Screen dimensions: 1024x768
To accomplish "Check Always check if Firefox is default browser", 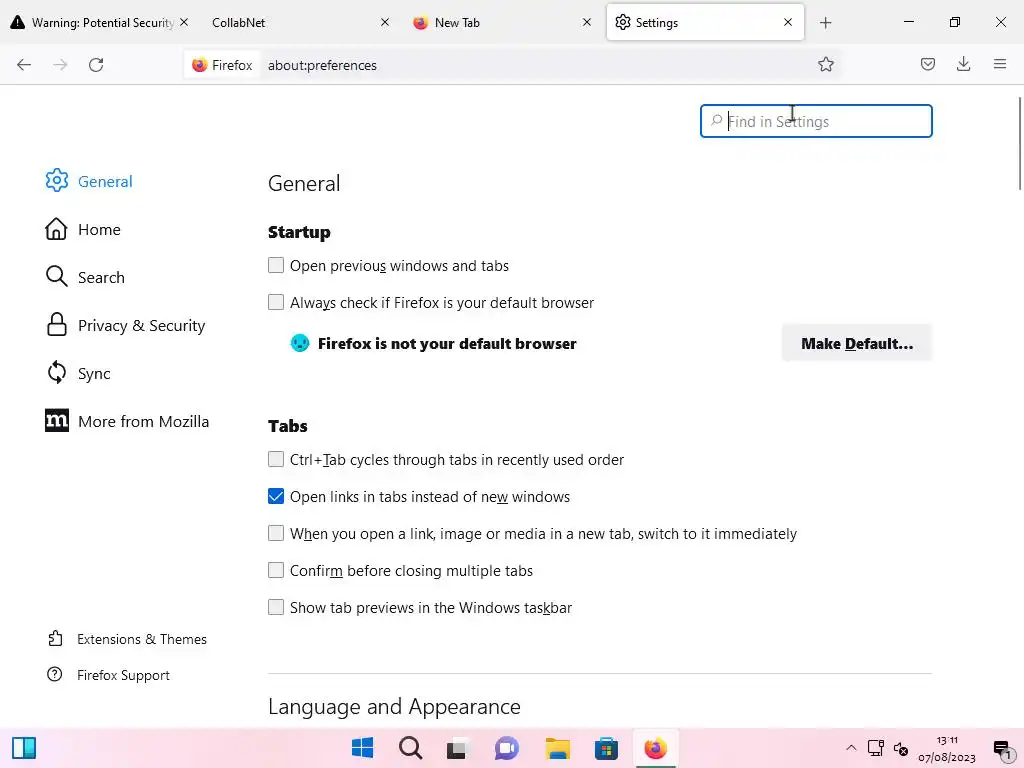I will (x=276, y=302).
